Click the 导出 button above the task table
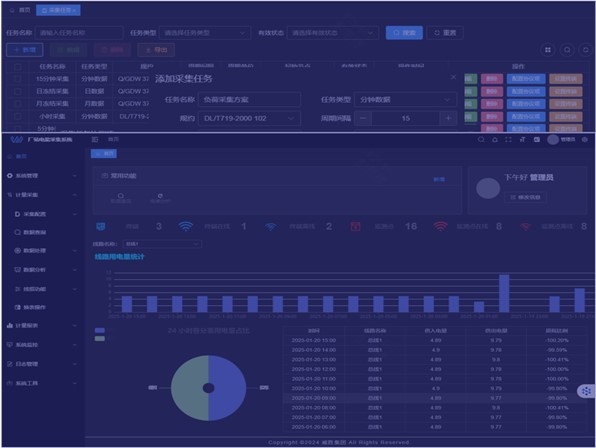Image resolution: width=596 pixels, height=448 pixels. 156,50
